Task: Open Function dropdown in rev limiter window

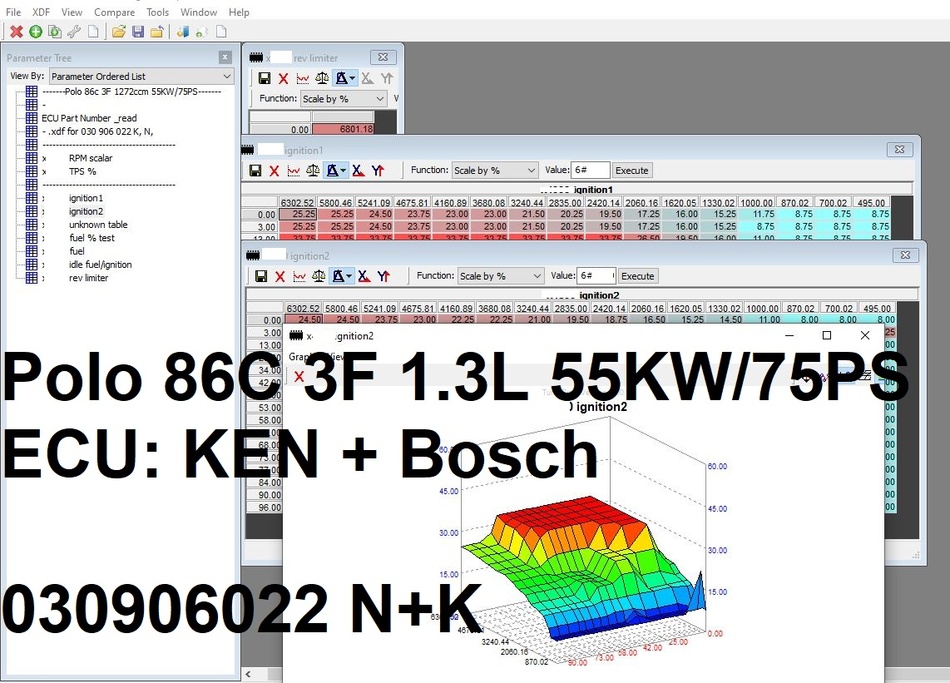Action: (x=344, y=99)
